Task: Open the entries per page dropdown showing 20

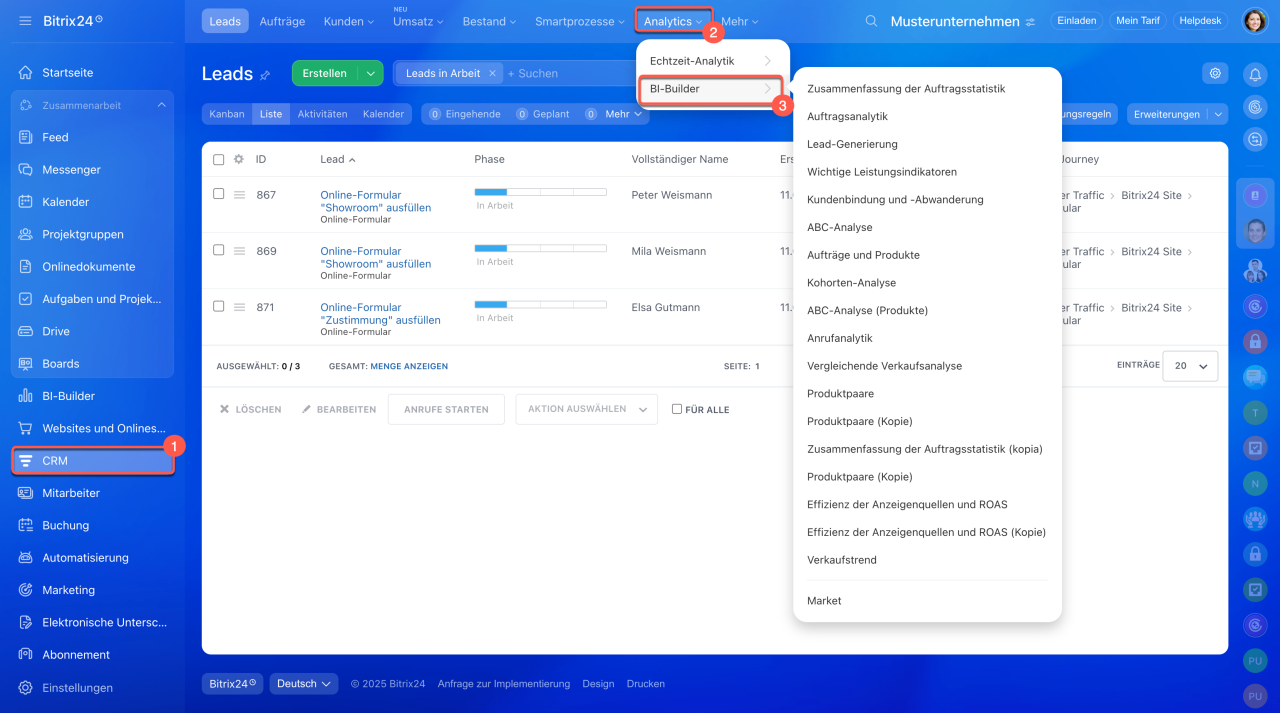Action: pyautogui.click(x=1191, y=366)
